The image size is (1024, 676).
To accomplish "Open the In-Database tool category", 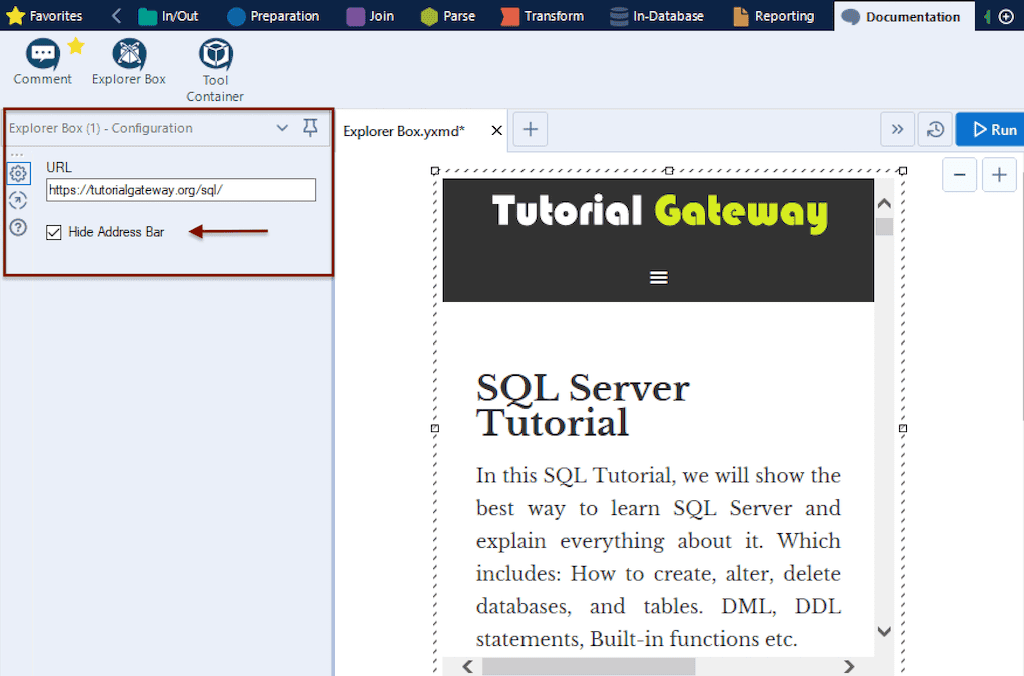I will point(657,15).
